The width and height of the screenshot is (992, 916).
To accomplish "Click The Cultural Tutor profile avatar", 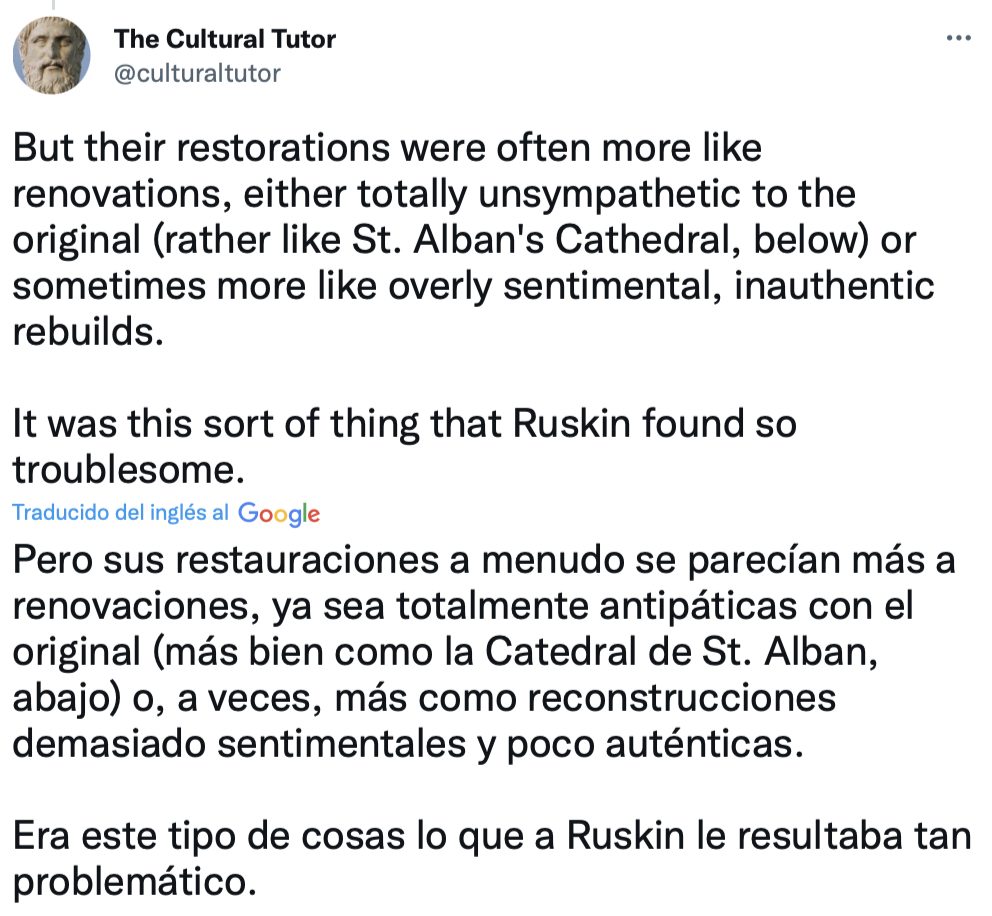I will pyautogui.click(x=52, y=56).
